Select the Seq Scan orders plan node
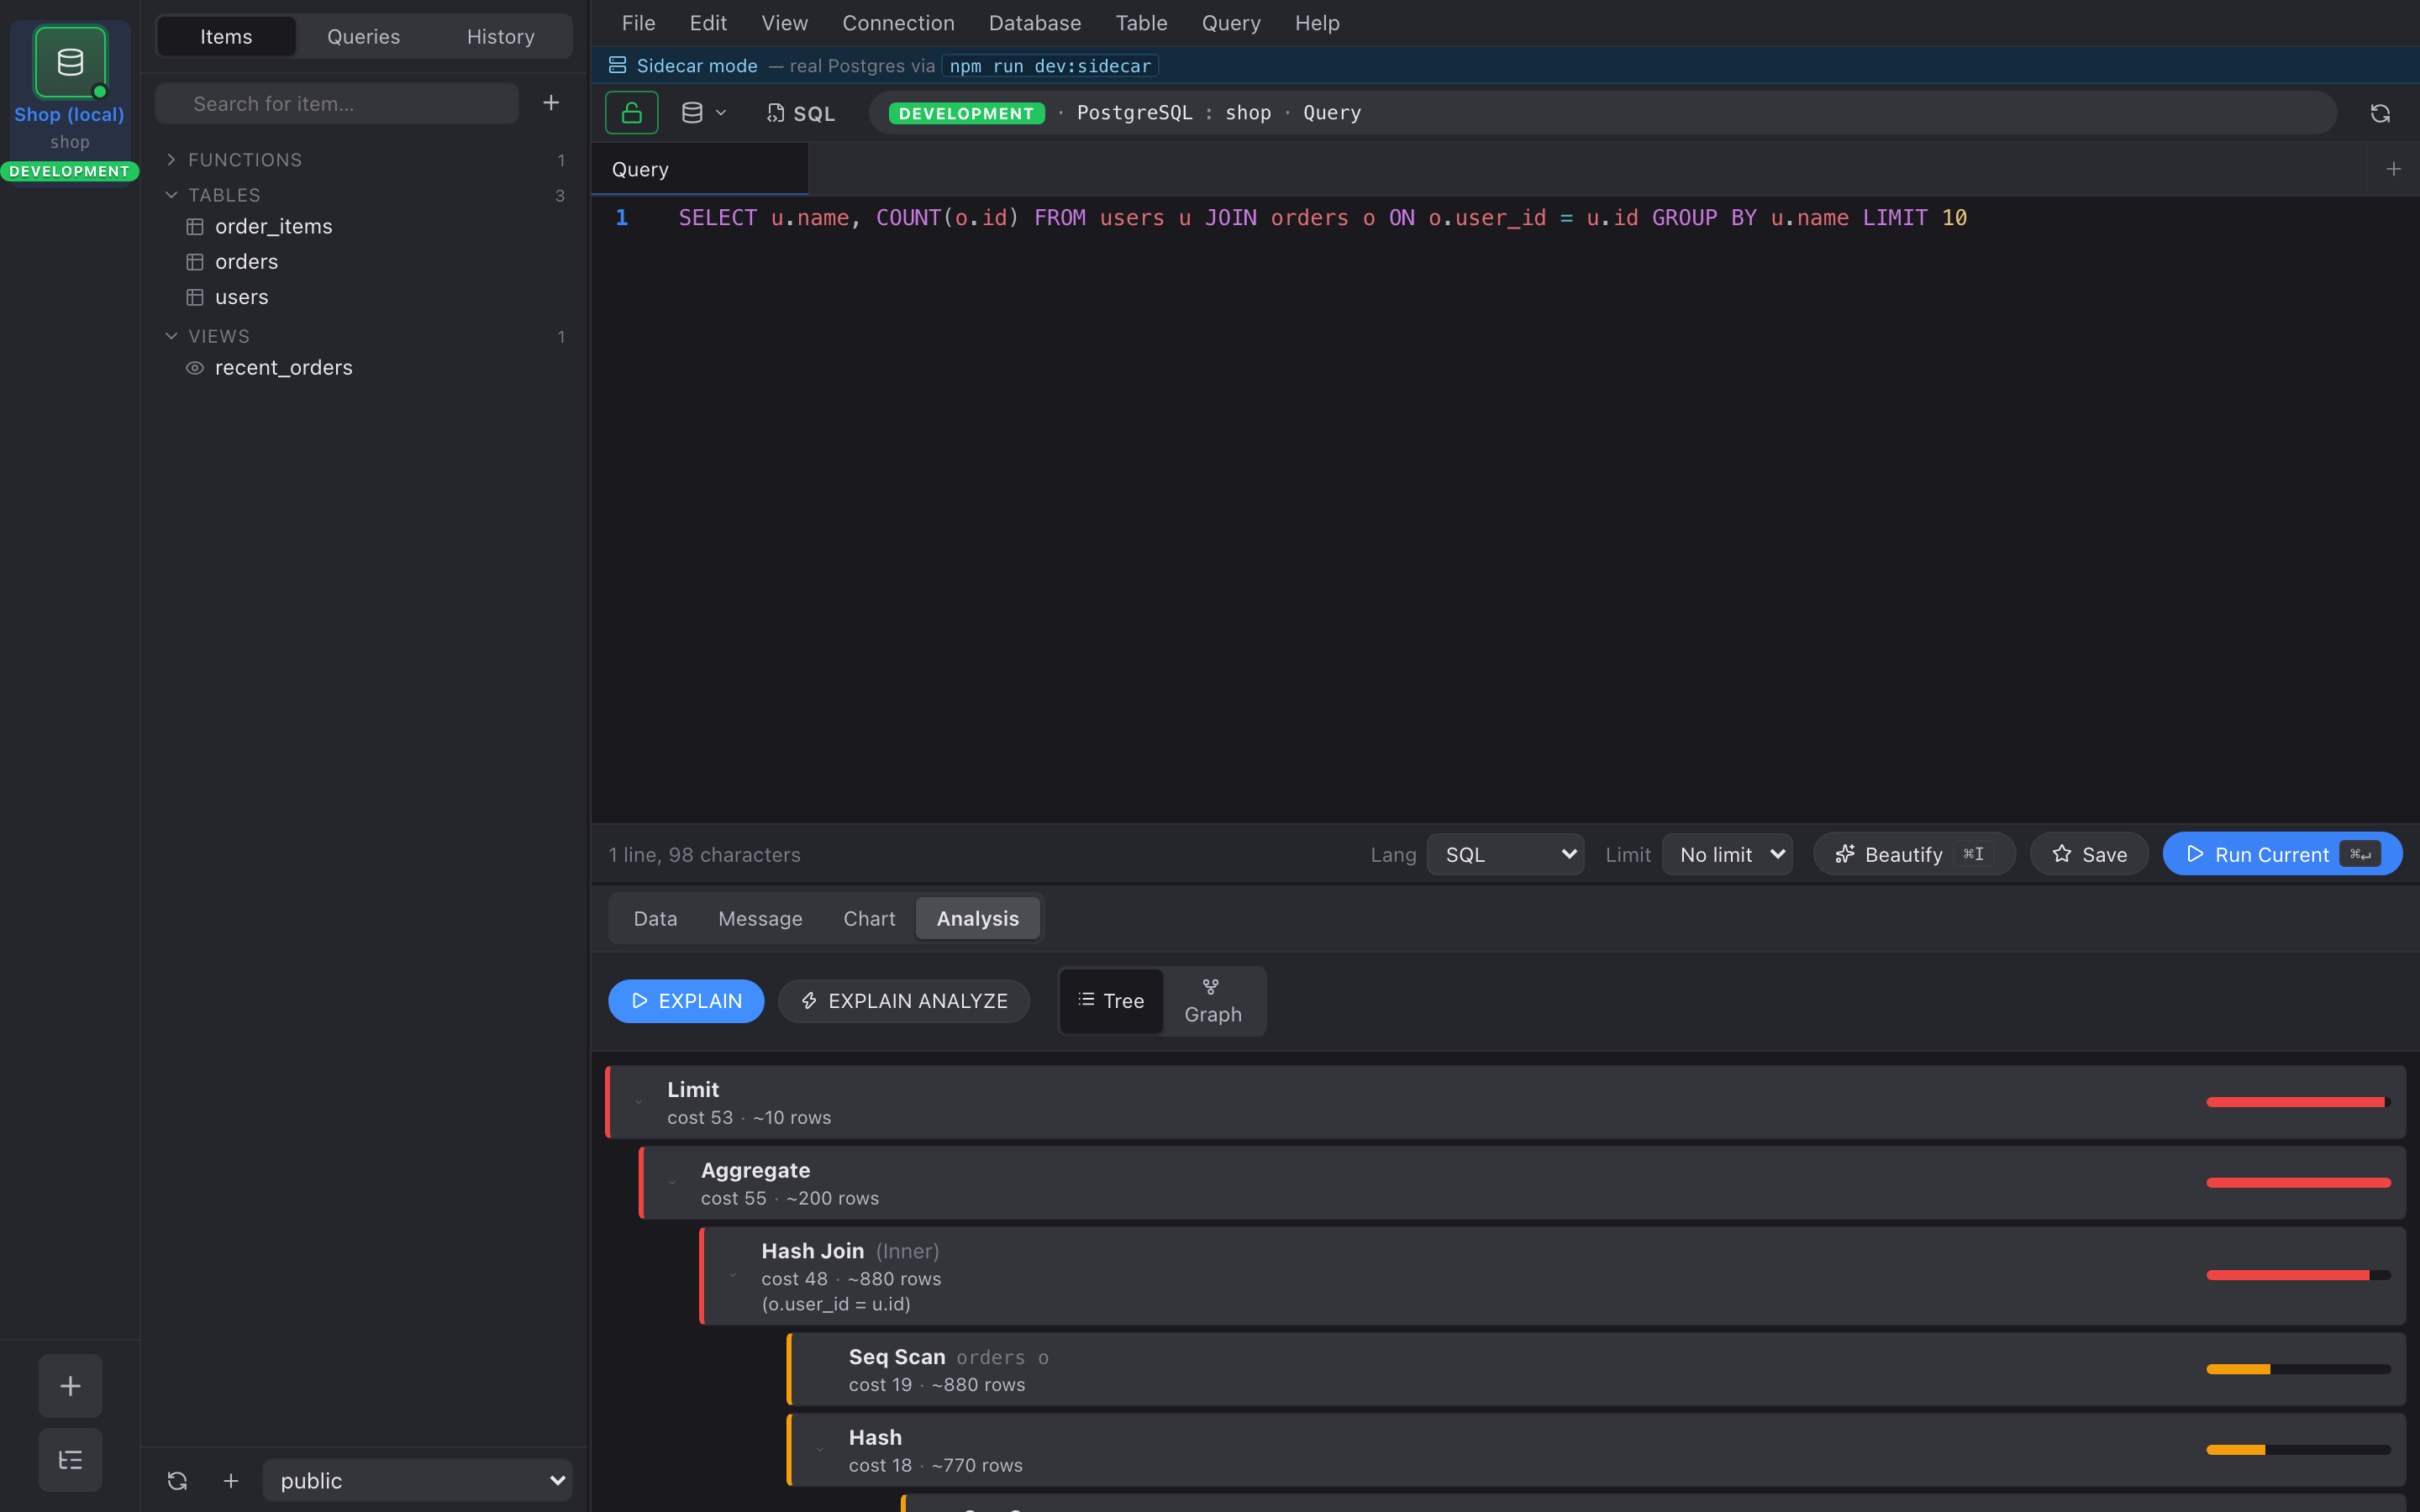This screenshot has height=1512, width=2420. pyautogui.click(x=1596, y=1370)
